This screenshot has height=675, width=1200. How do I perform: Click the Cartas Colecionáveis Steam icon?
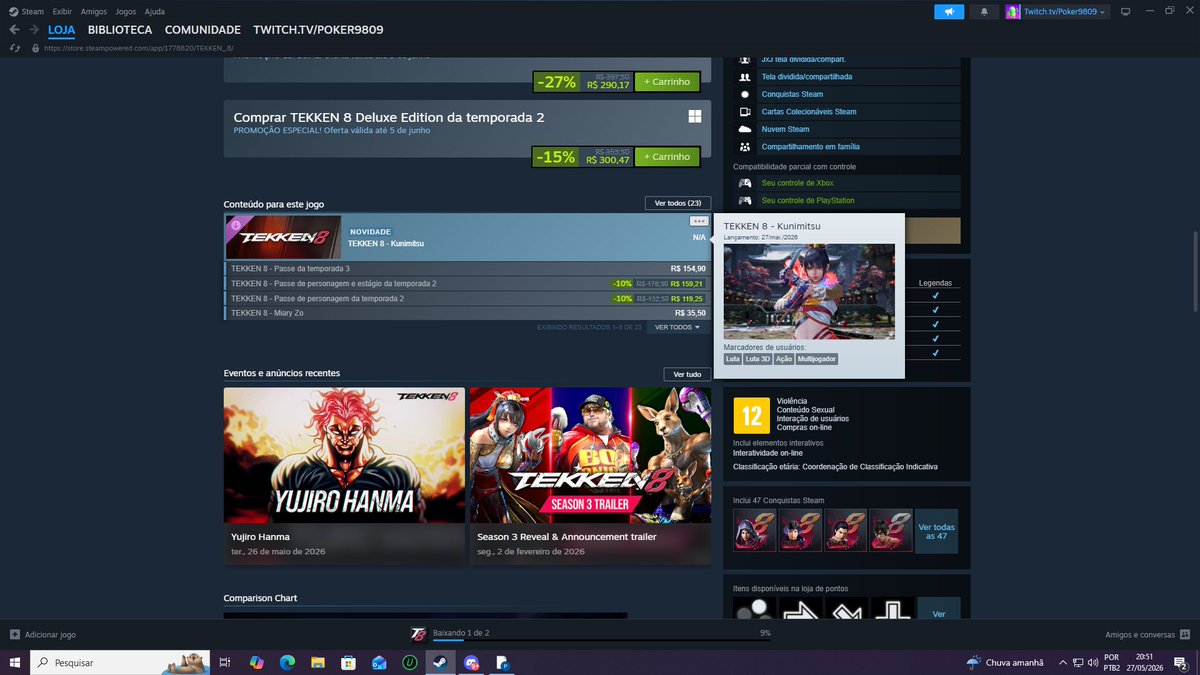pos(744,112)
